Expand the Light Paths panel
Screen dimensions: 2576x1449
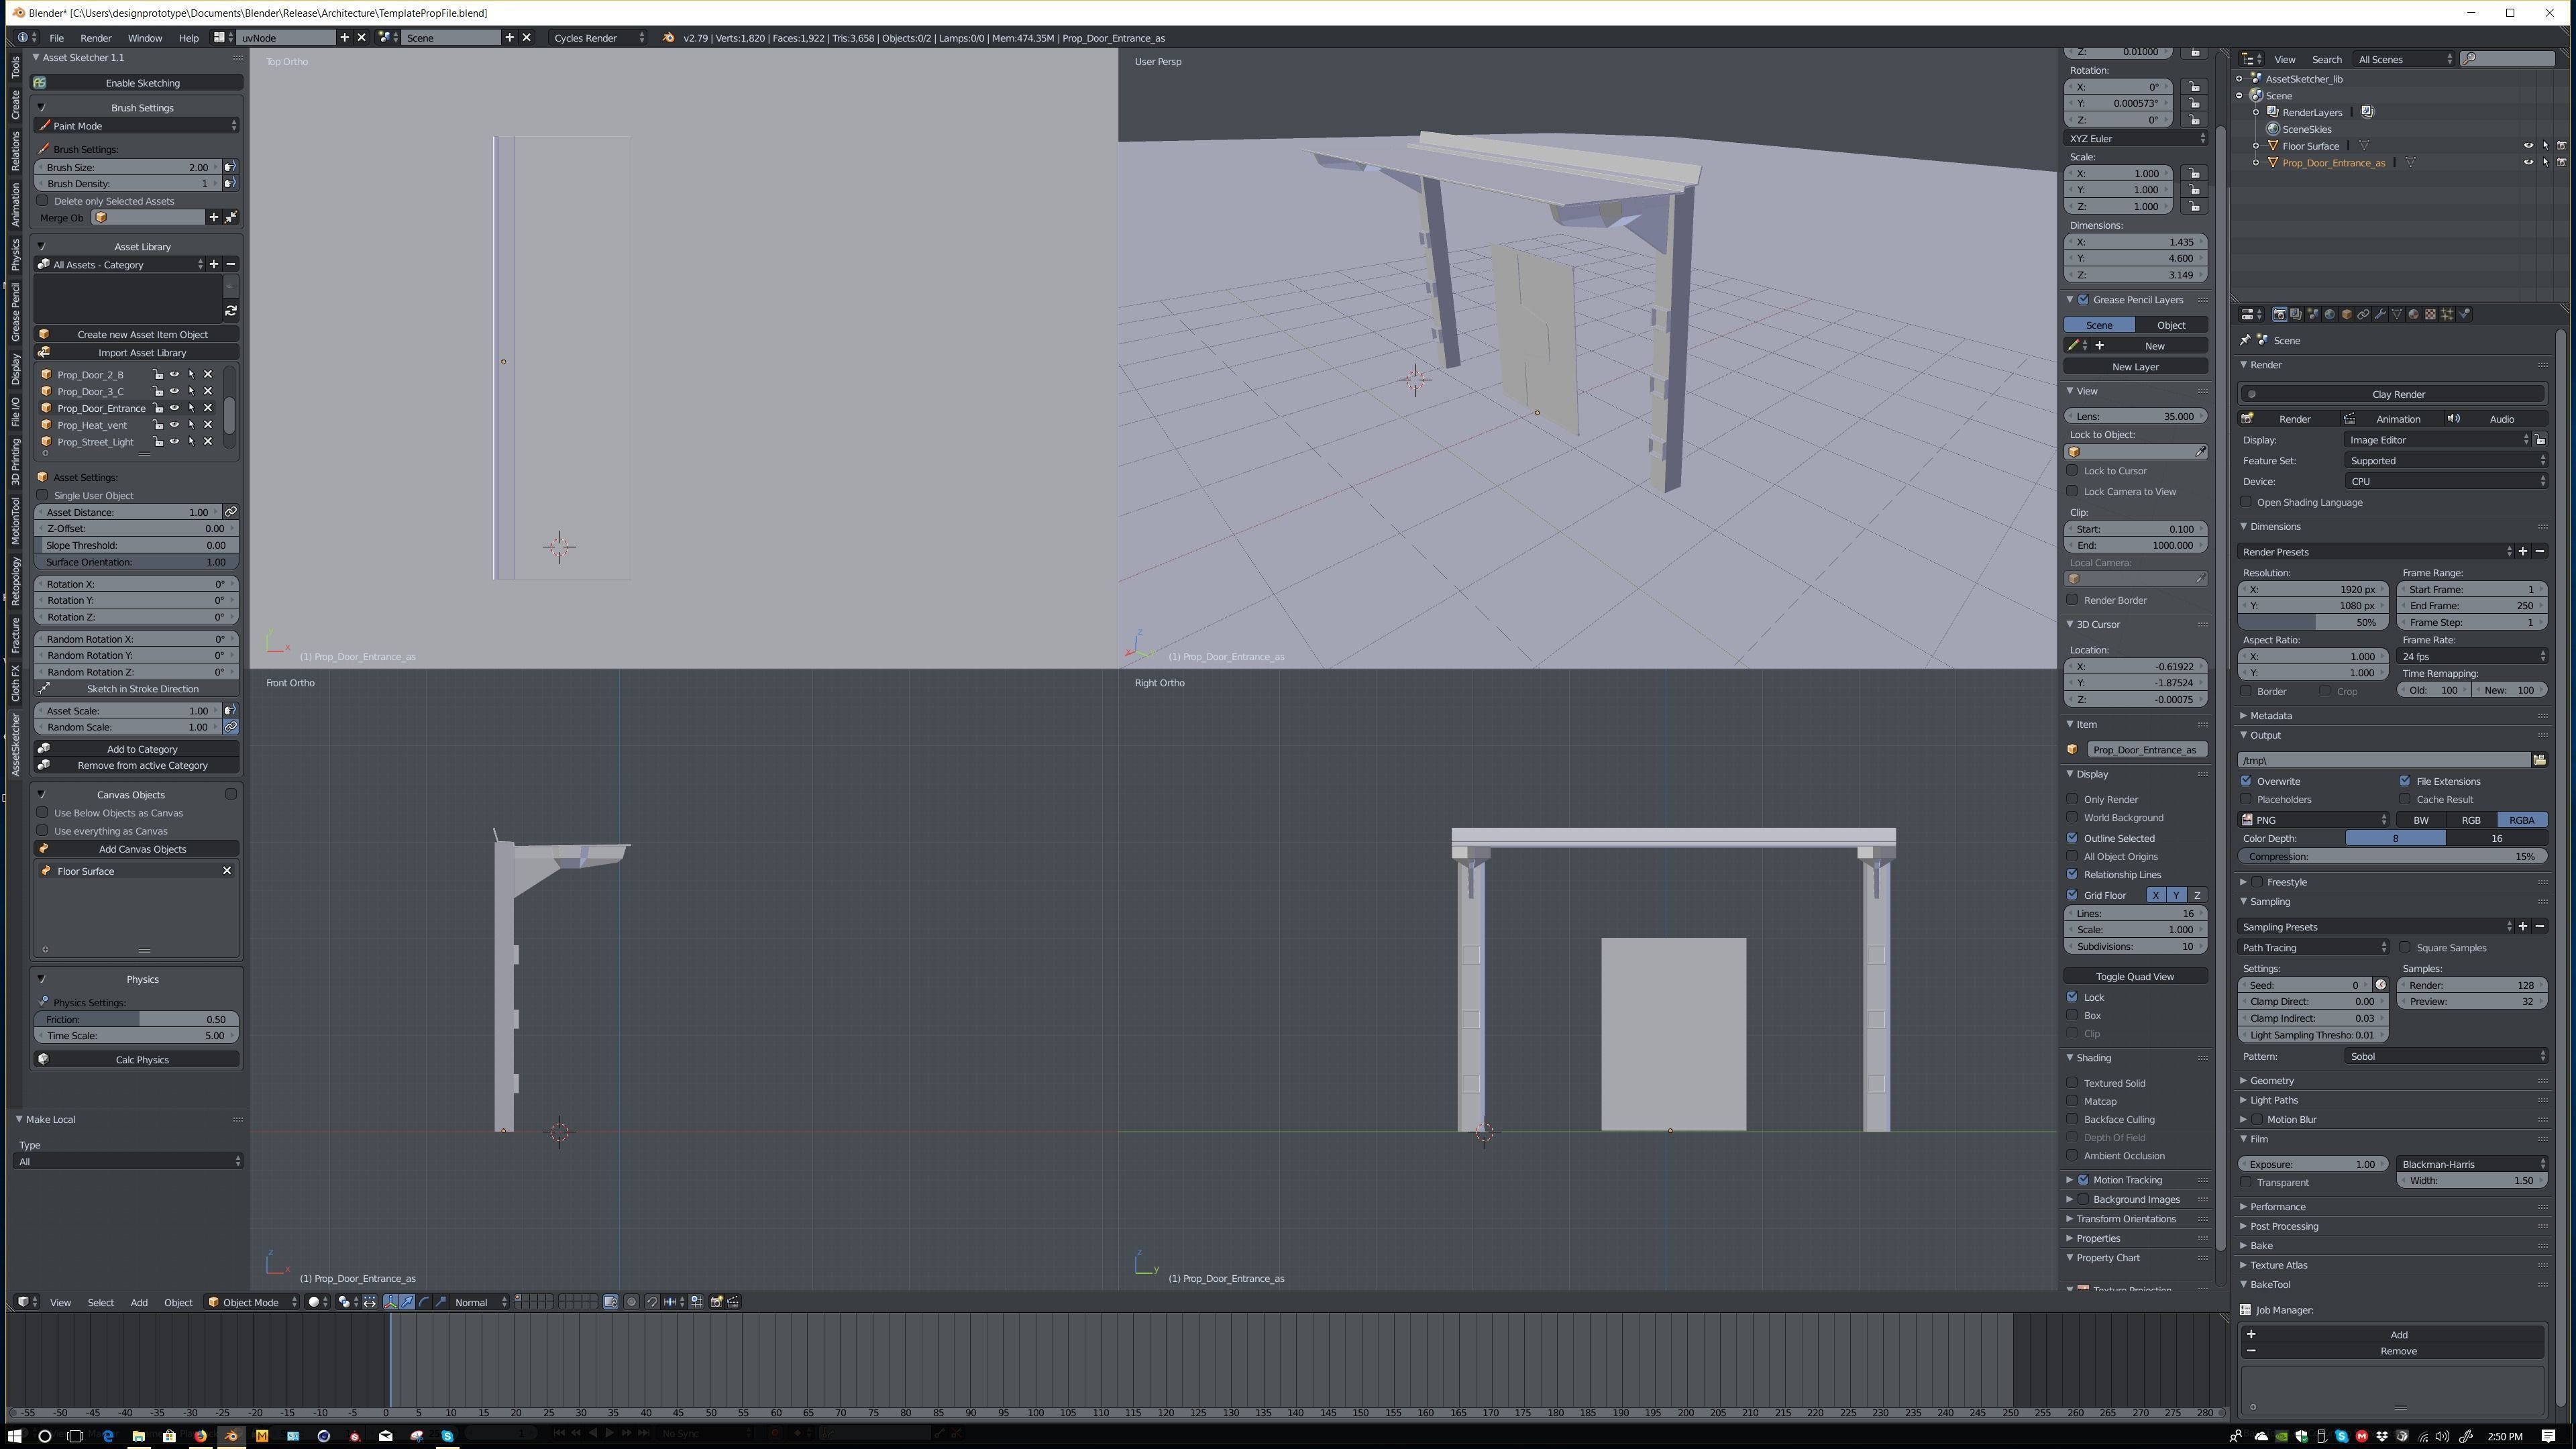[x=2273, y=1100]
